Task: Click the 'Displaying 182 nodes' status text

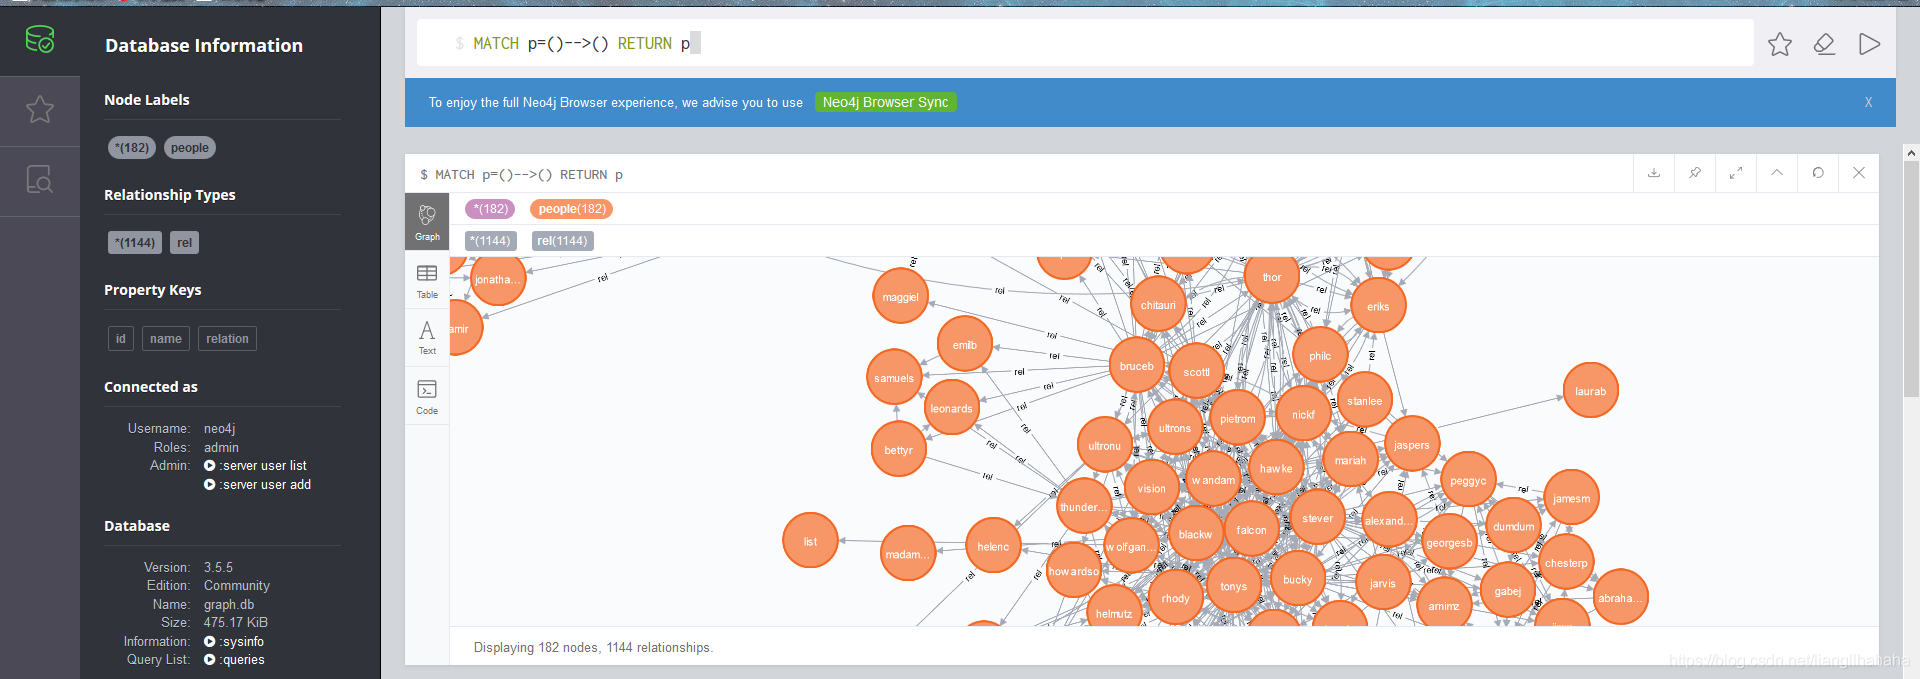Action: [593, 648]
